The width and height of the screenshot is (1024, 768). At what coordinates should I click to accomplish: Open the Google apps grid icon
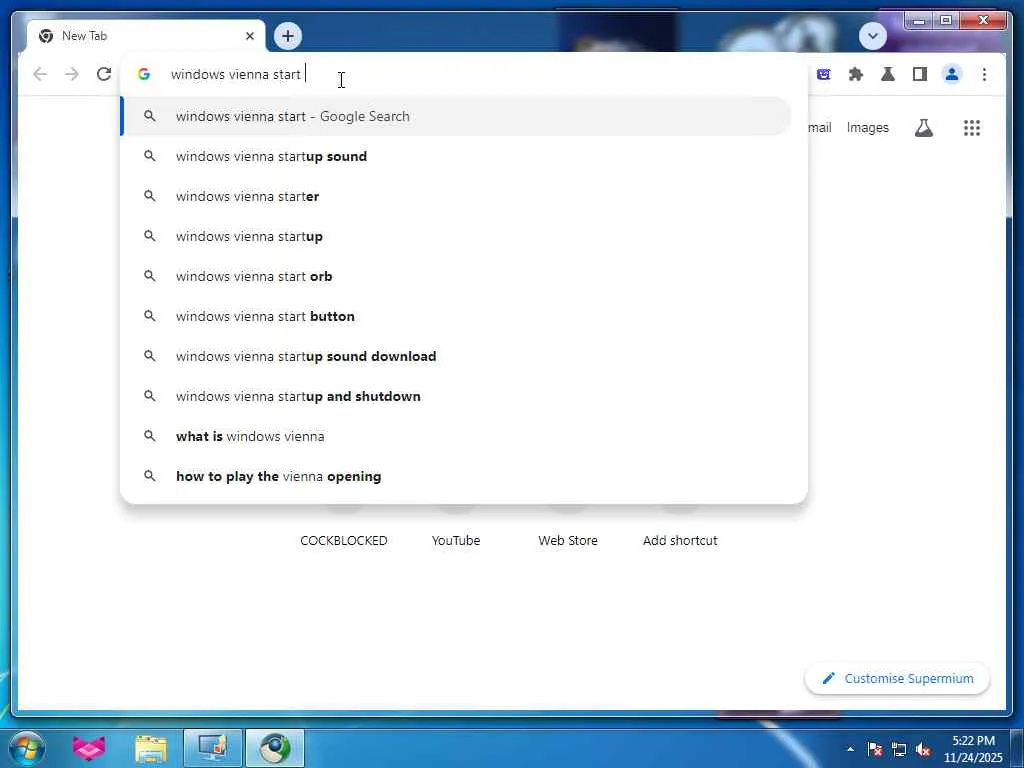[x=972, y=128]
